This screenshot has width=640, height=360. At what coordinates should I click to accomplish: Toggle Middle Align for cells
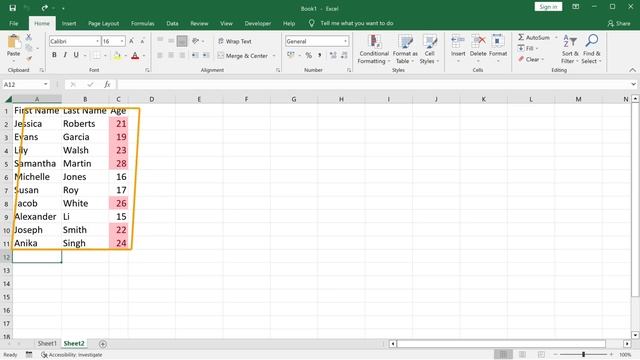coord(171,40)
